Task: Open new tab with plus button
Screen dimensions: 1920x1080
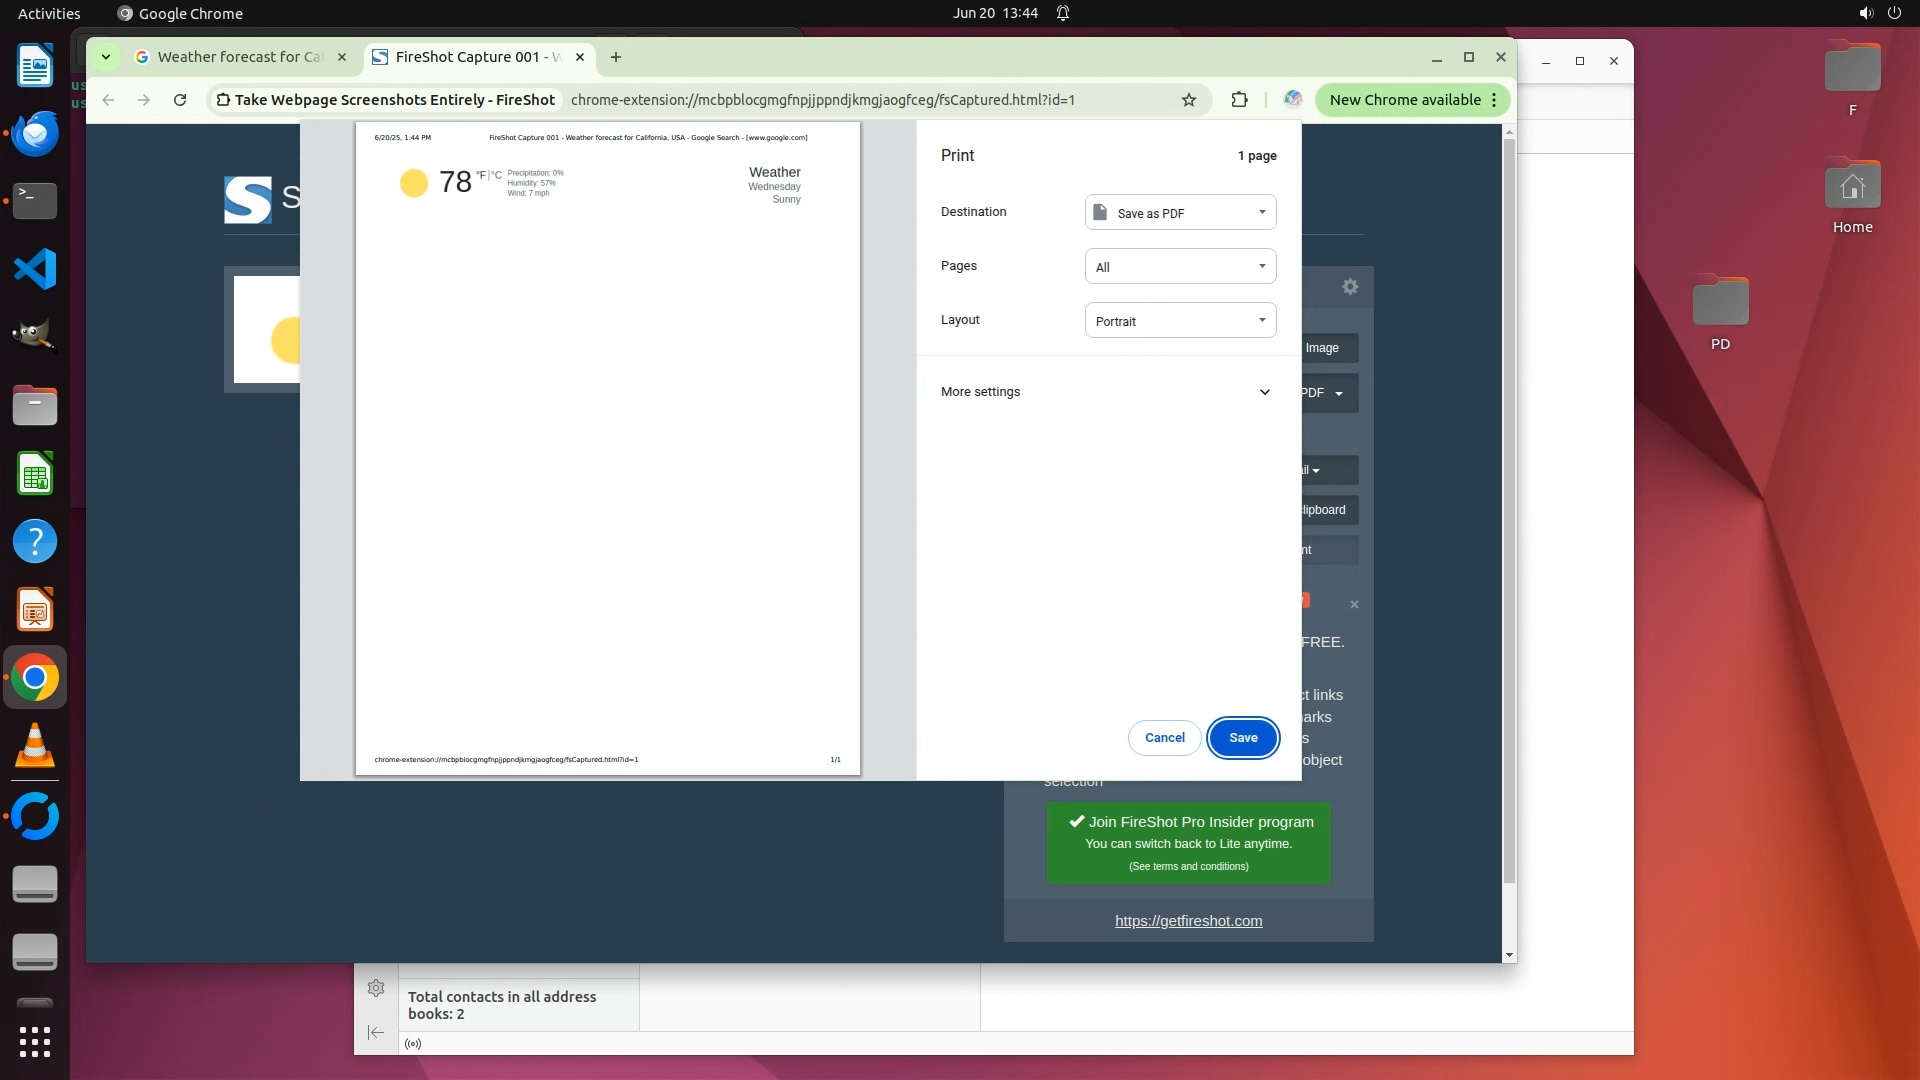Action: point(616,57)
